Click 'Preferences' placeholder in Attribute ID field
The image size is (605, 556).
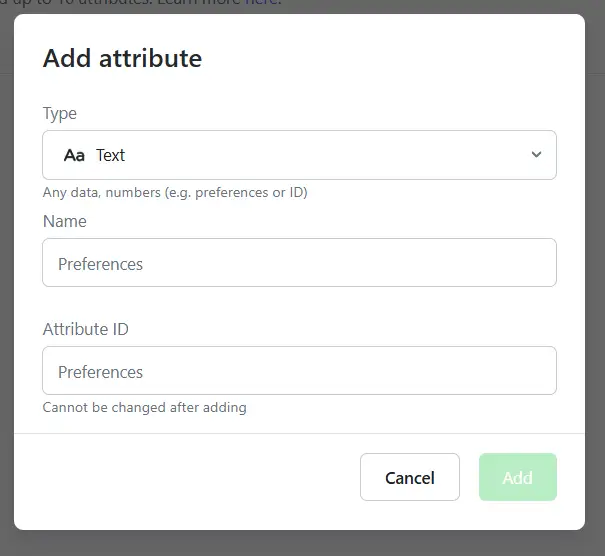pyautogui.click(x=101, y=372)
